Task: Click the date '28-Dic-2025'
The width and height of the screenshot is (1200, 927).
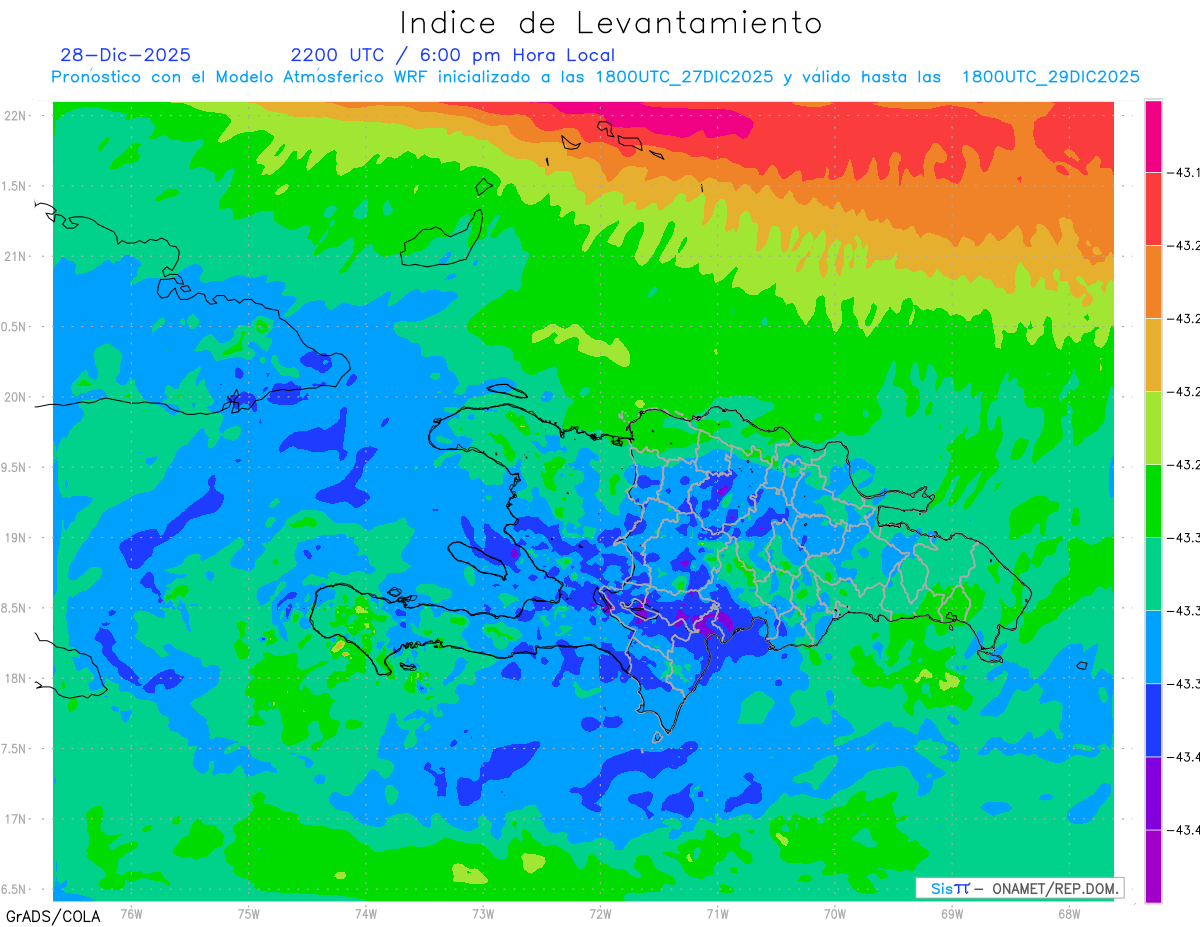Action: 125,55
